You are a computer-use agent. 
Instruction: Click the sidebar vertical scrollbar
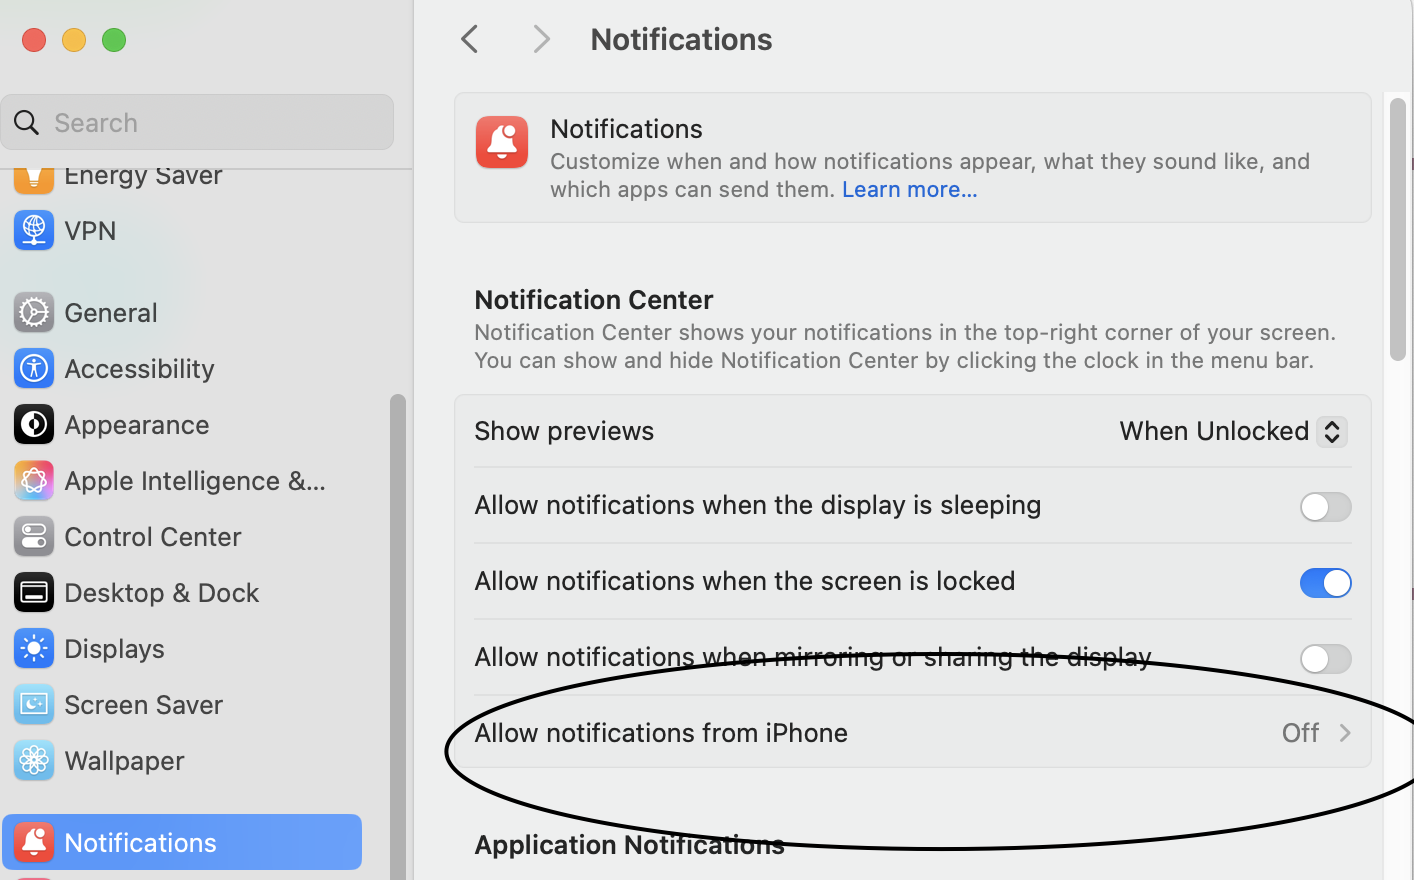point(397,636)
